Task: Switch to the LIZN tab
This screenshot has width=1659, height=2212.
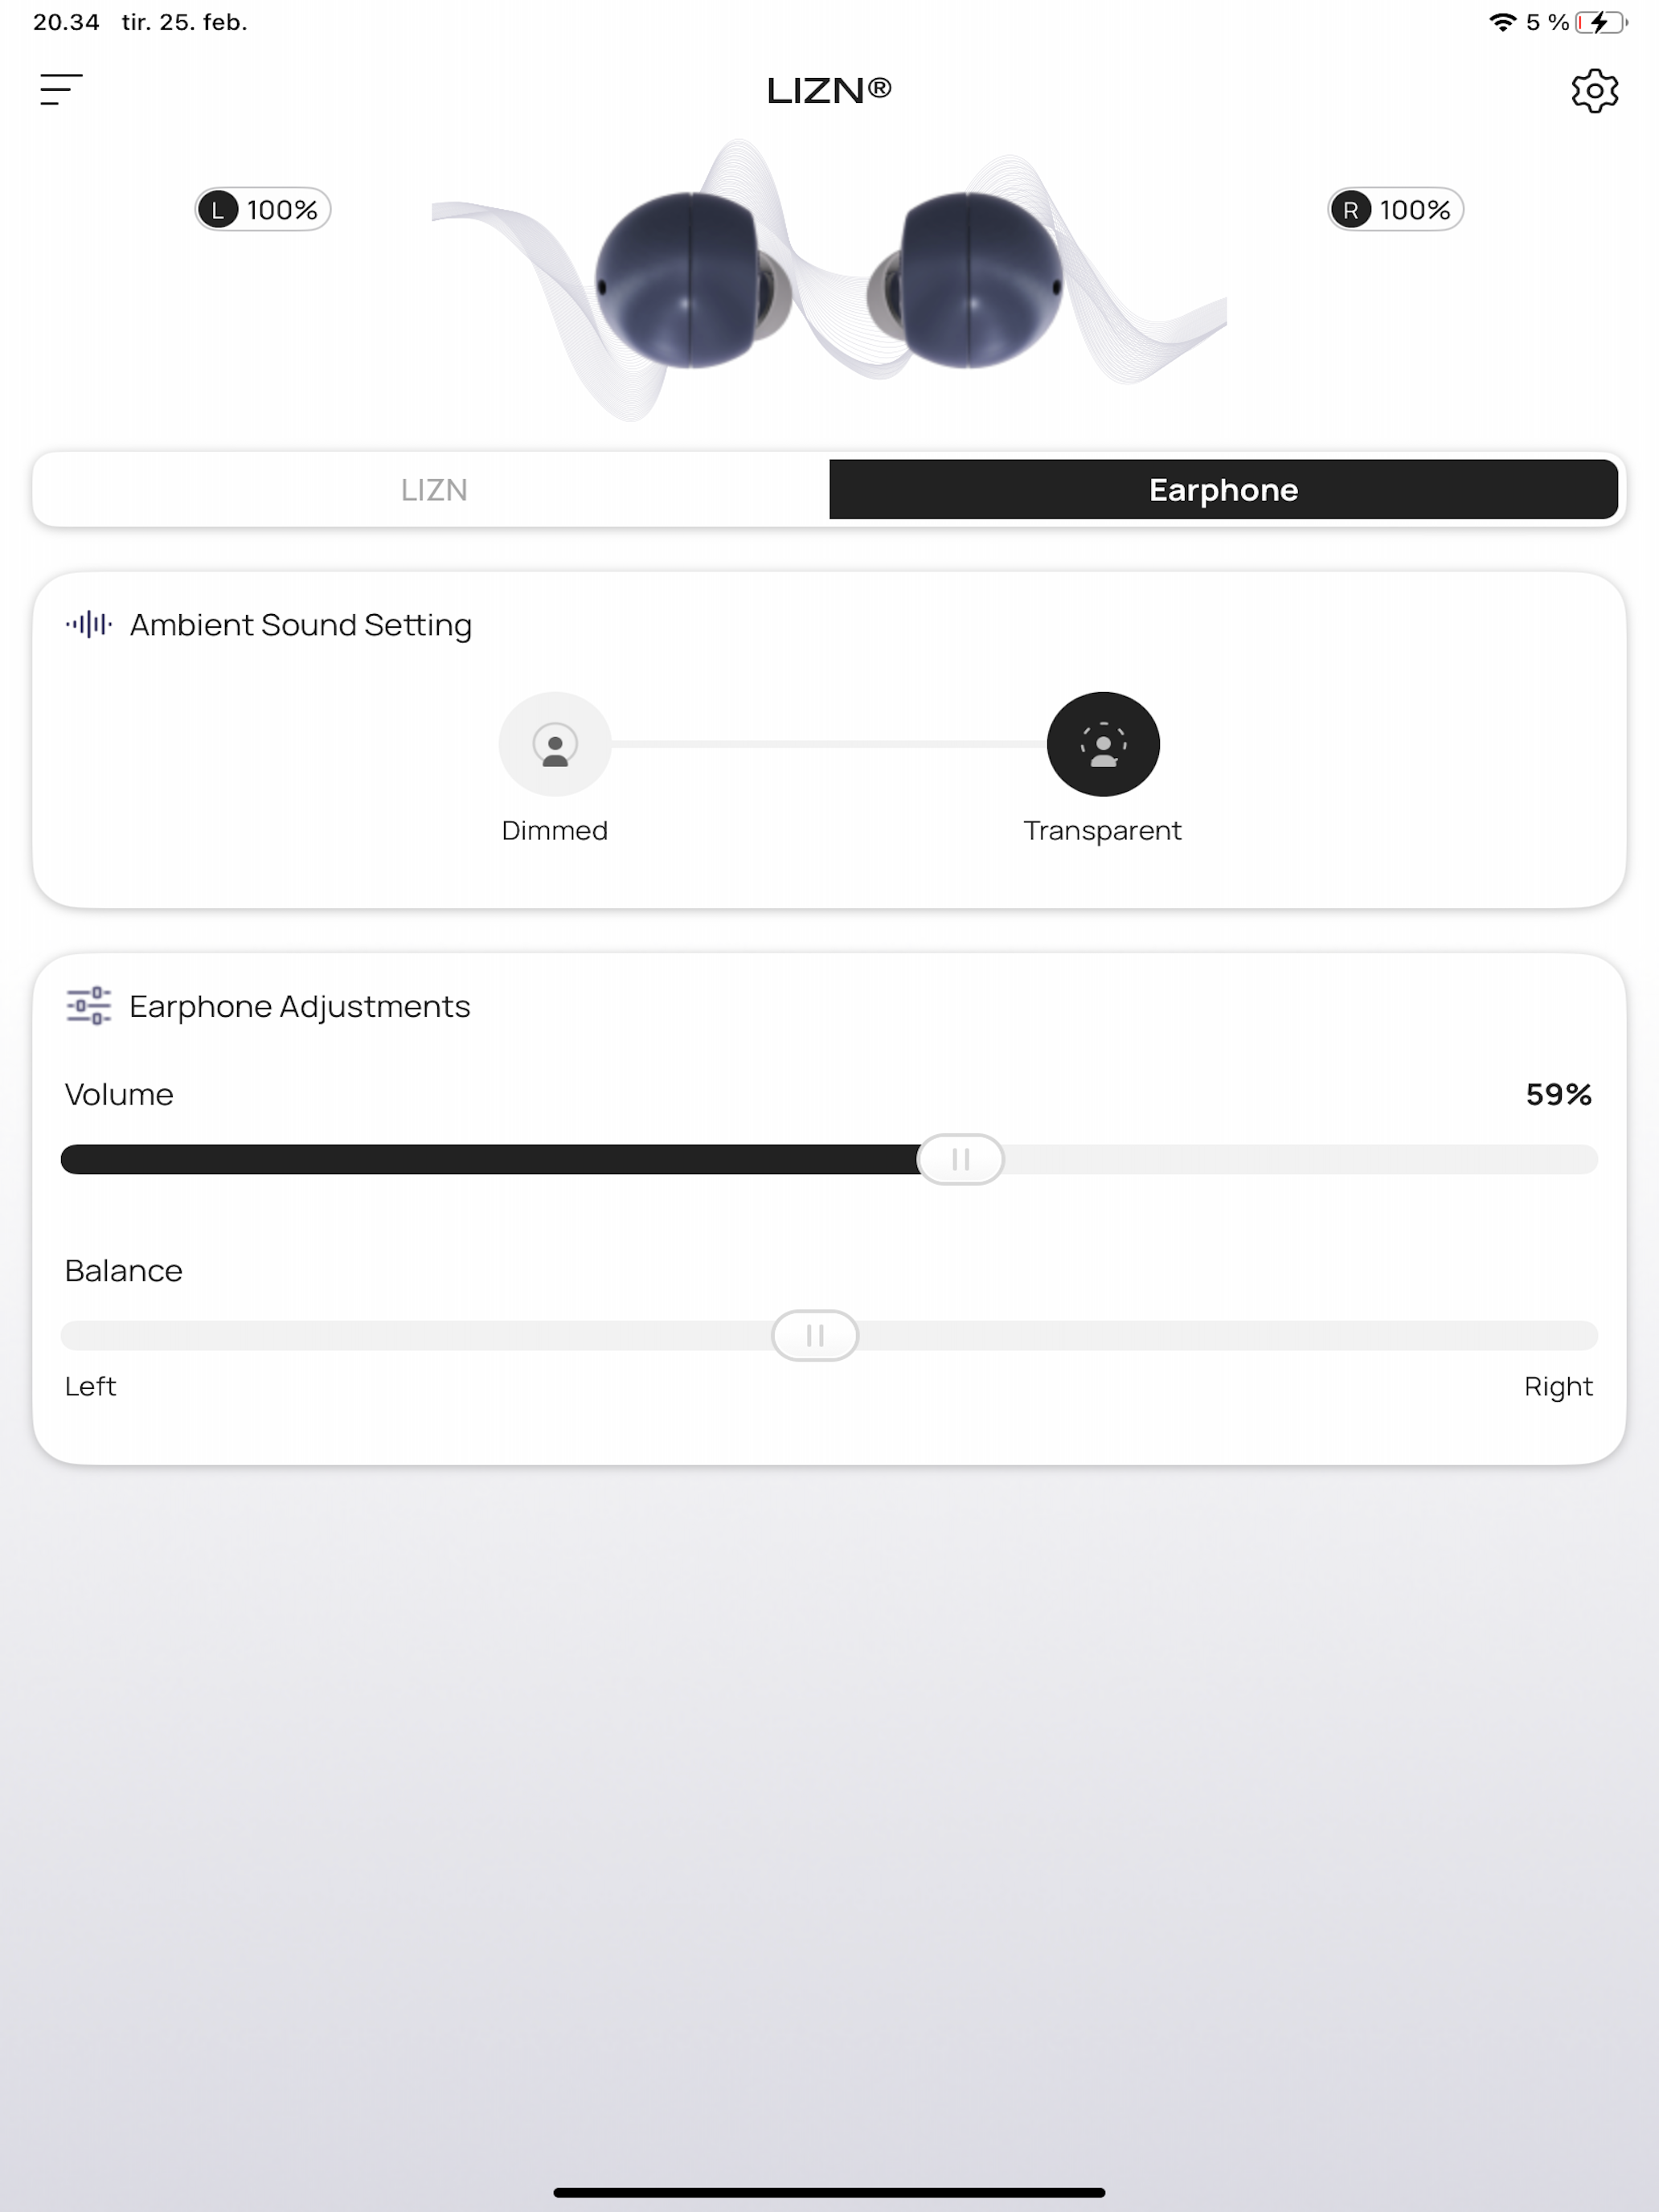Action: point(434,489)
